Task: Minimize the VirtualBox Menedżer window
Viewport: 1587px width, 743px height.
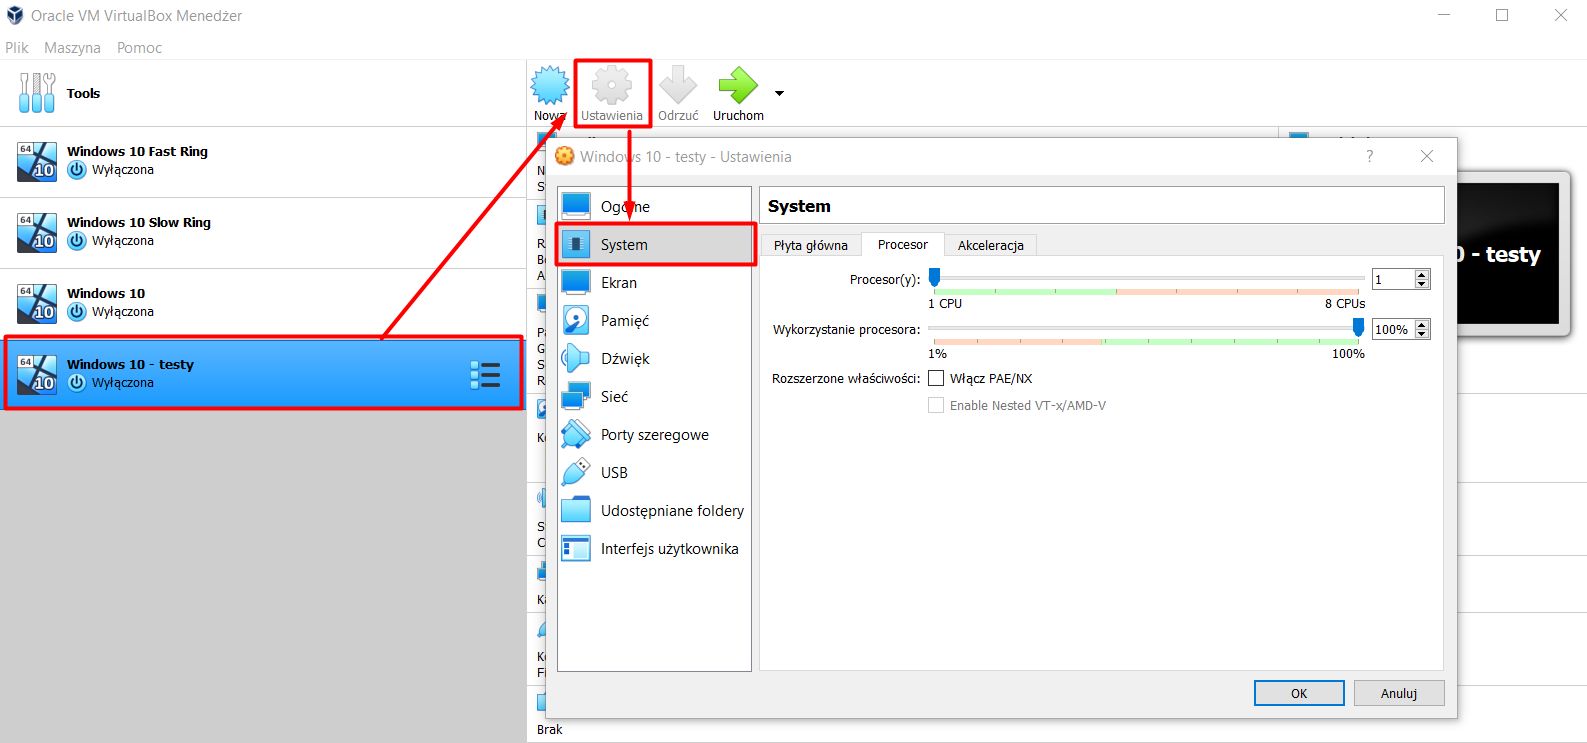Action: click(1445, 15)
